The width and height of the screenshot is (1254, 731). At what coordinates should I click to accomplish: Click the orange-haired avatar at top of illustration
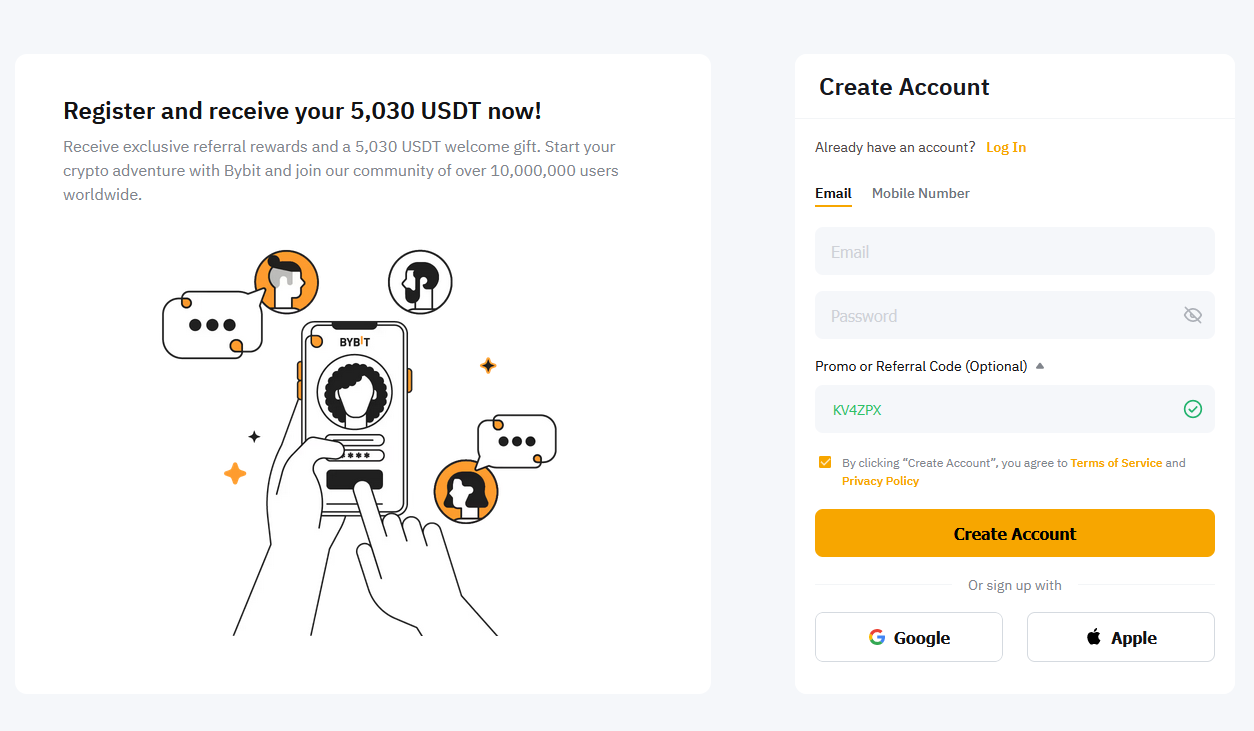click(286, 282)
